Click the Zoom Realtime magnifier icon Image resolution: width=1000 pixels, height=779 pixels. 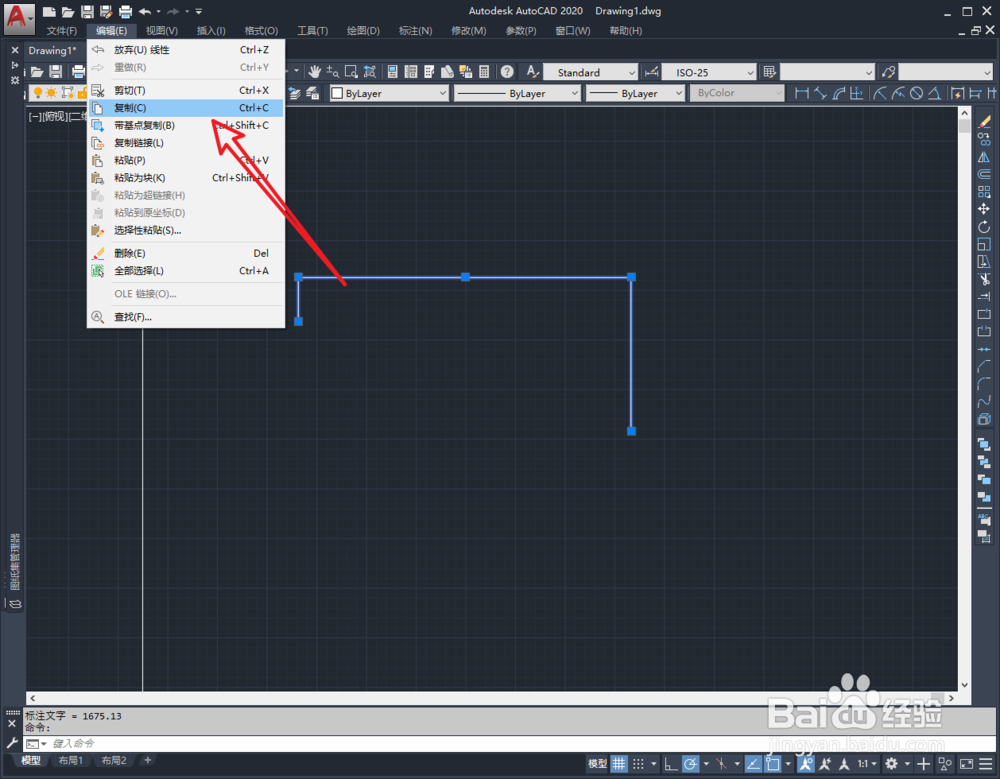pyautogui.click(x=333, y=72)
